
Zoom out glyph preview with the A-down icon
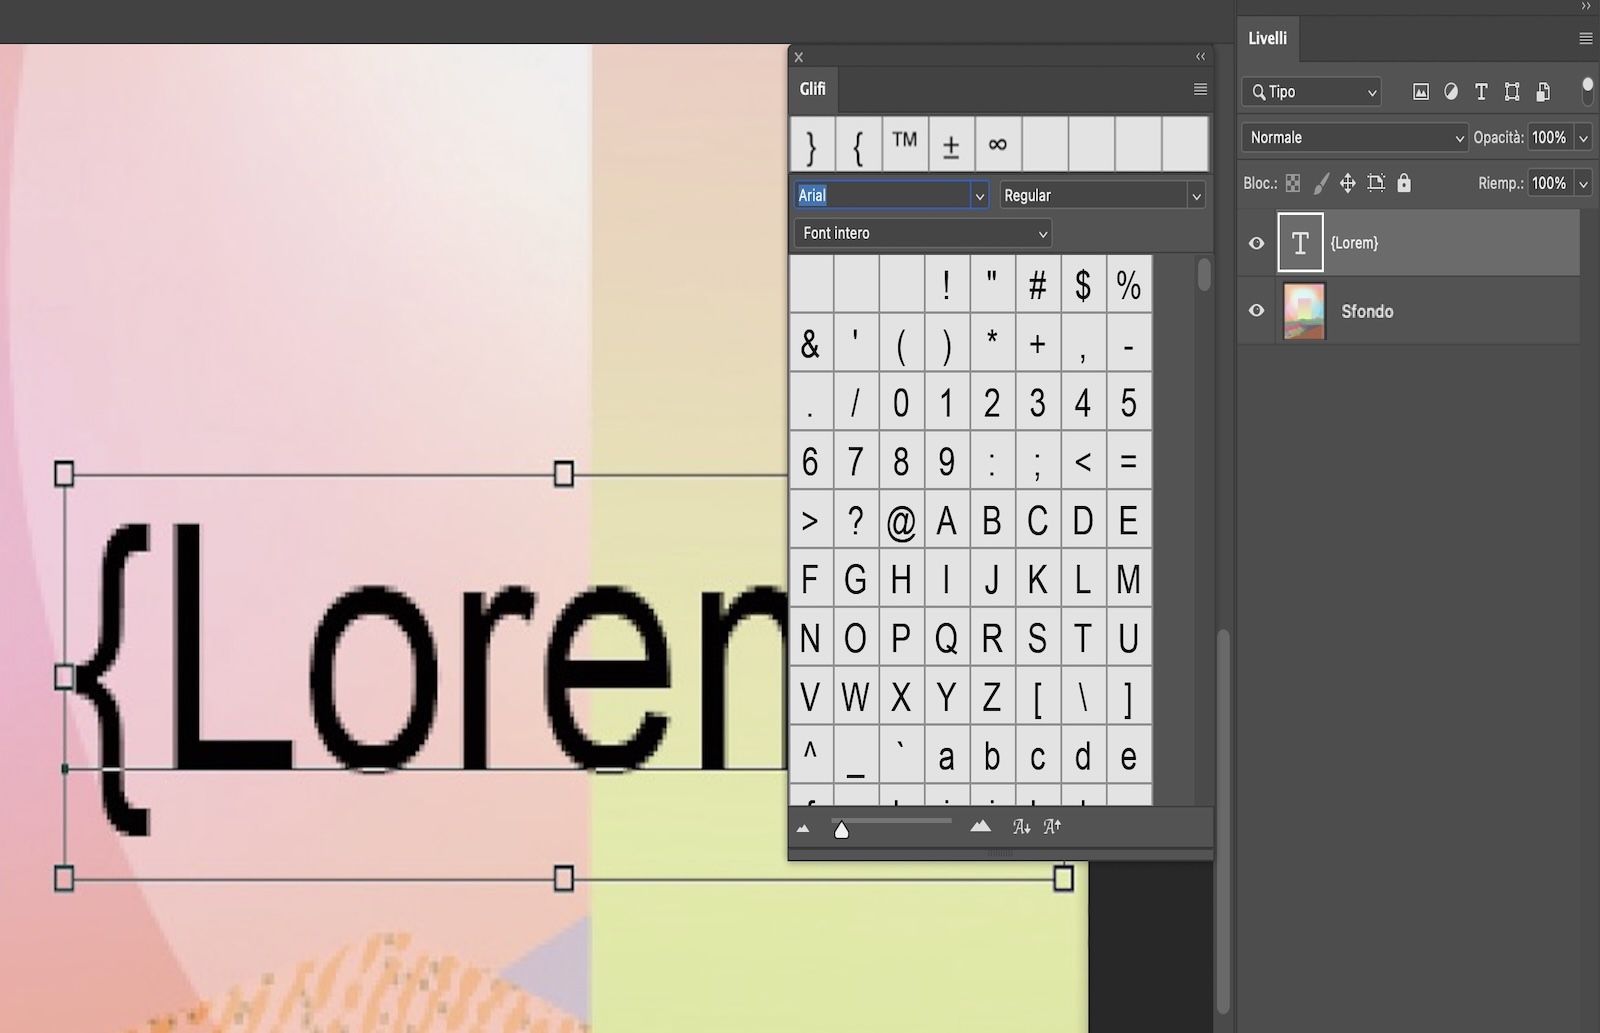click(x=1022, y=826)
